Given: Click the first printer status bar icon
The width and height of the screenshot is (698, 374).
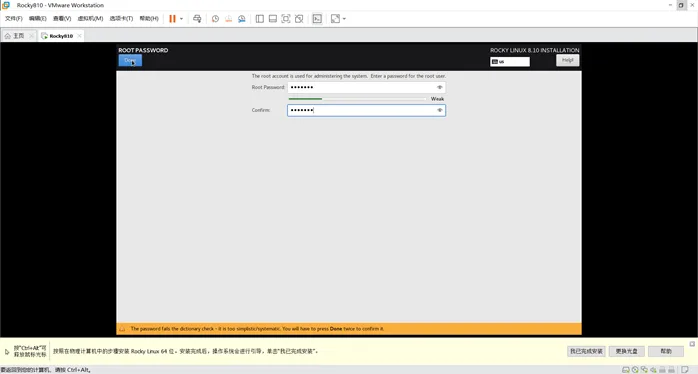Looking at the screenshot, I should coord(662,370).
